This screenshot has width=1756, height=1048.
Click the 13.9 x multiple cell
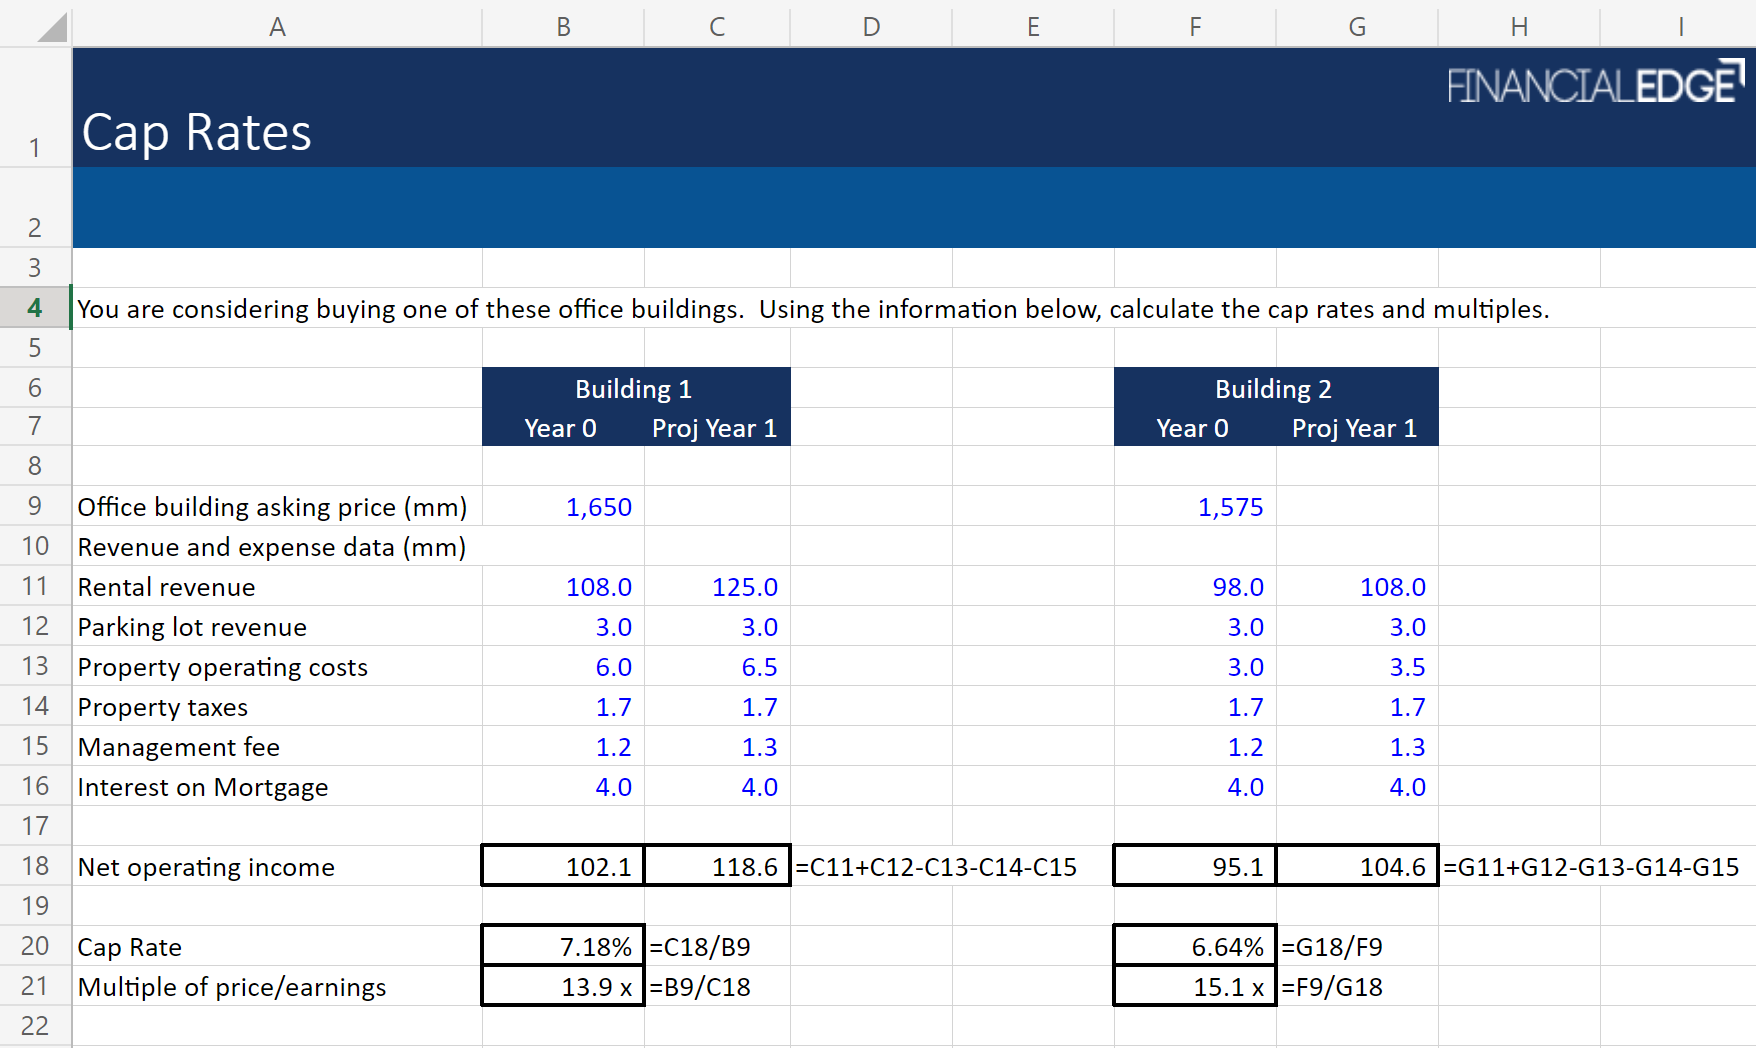pos(562,986)
